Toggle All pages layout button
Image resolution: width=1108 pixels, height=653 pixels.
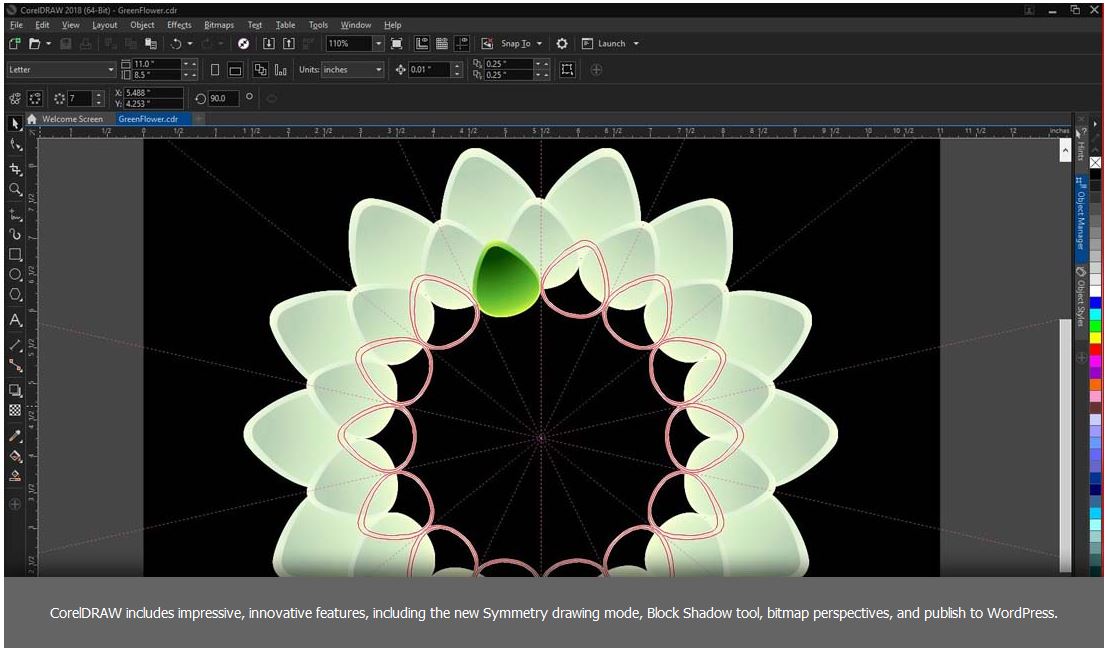tap(261, 70)
